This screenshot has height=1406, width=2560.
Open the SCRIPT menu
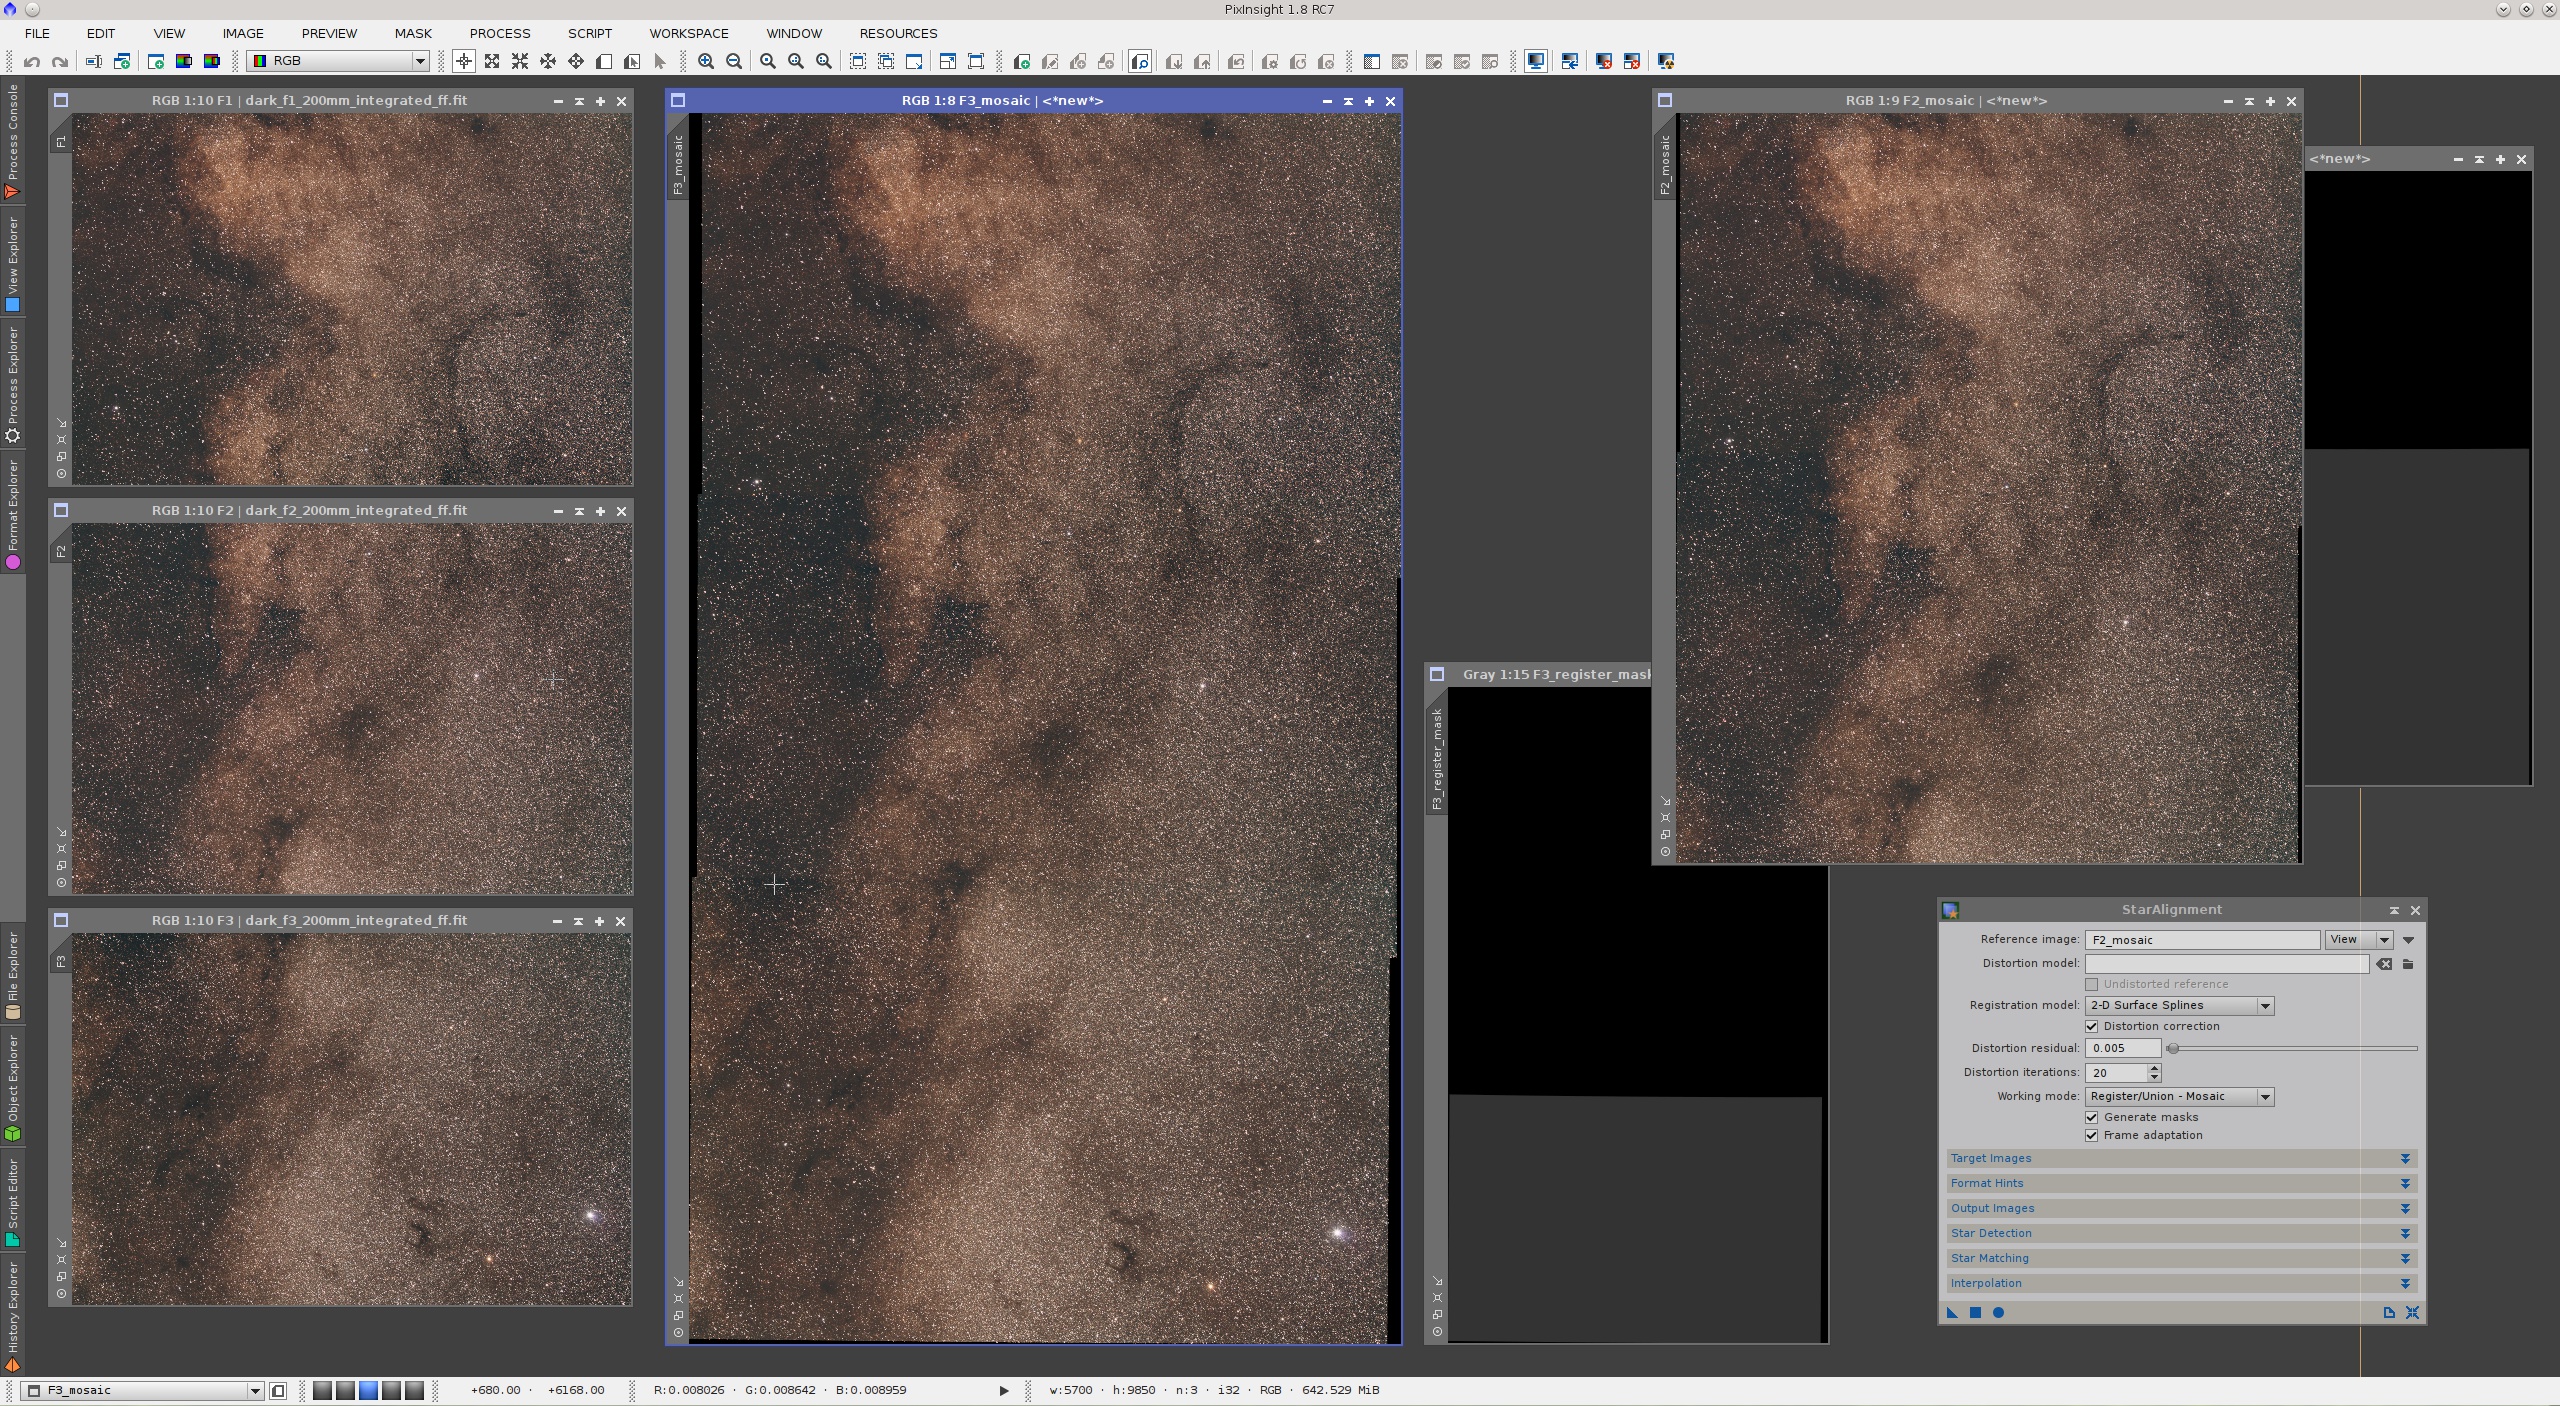pos(590,33)
